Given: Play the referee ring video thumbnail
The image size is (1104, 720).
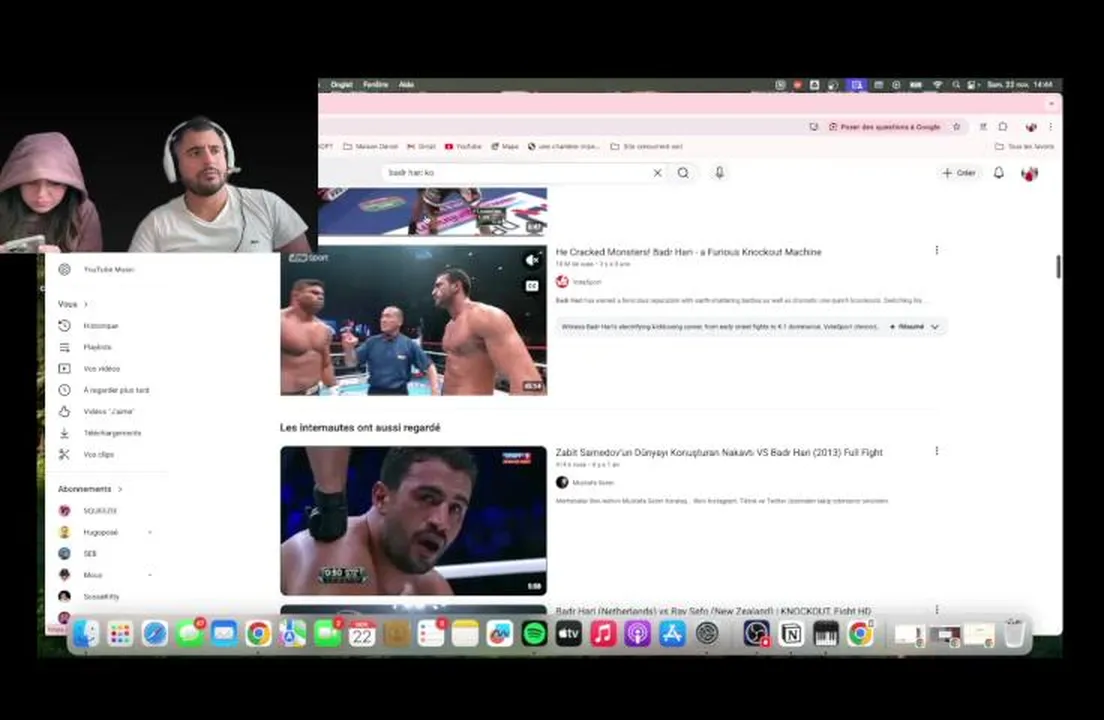Looking at the screenshot, I should (x=413, y=320).
